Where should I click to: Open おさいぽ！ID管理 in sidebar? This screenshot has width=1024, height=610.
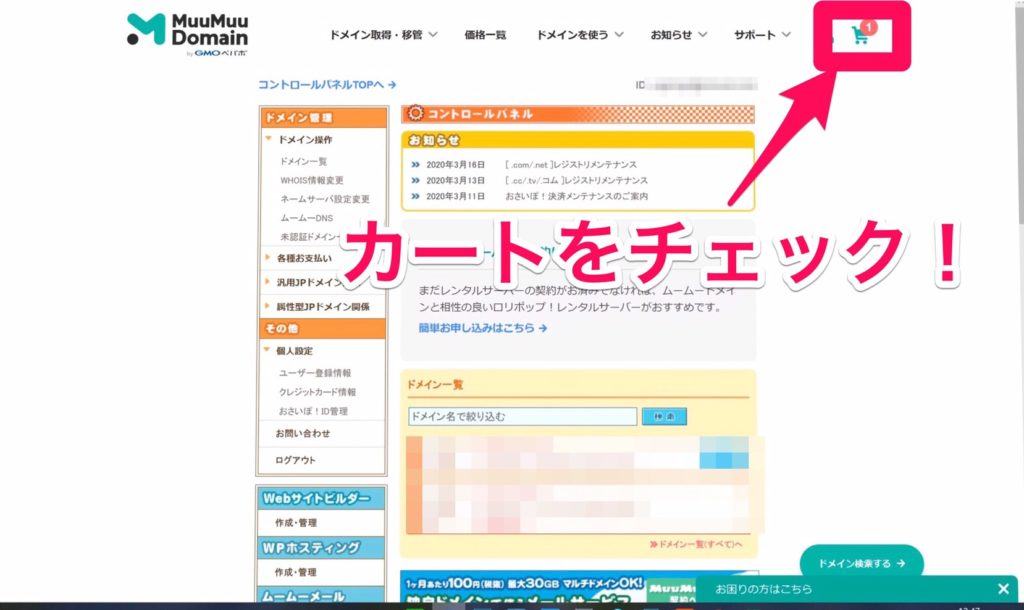[313, 411]
